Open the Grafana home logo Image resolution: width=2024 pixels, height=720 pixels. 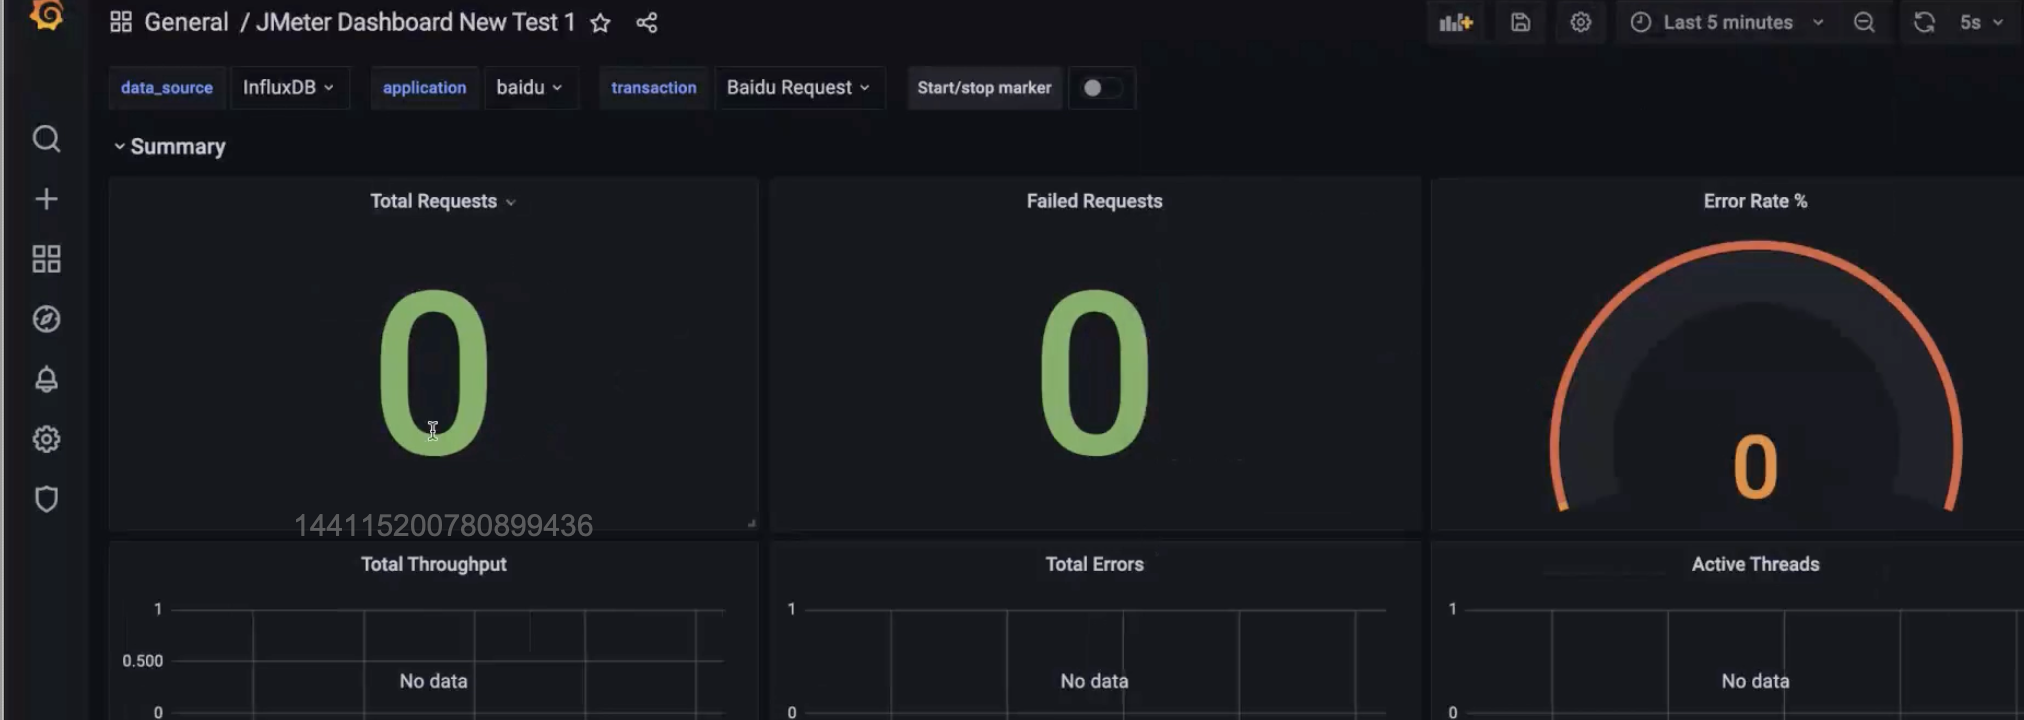pyautogui.click(x=46, y=14)
